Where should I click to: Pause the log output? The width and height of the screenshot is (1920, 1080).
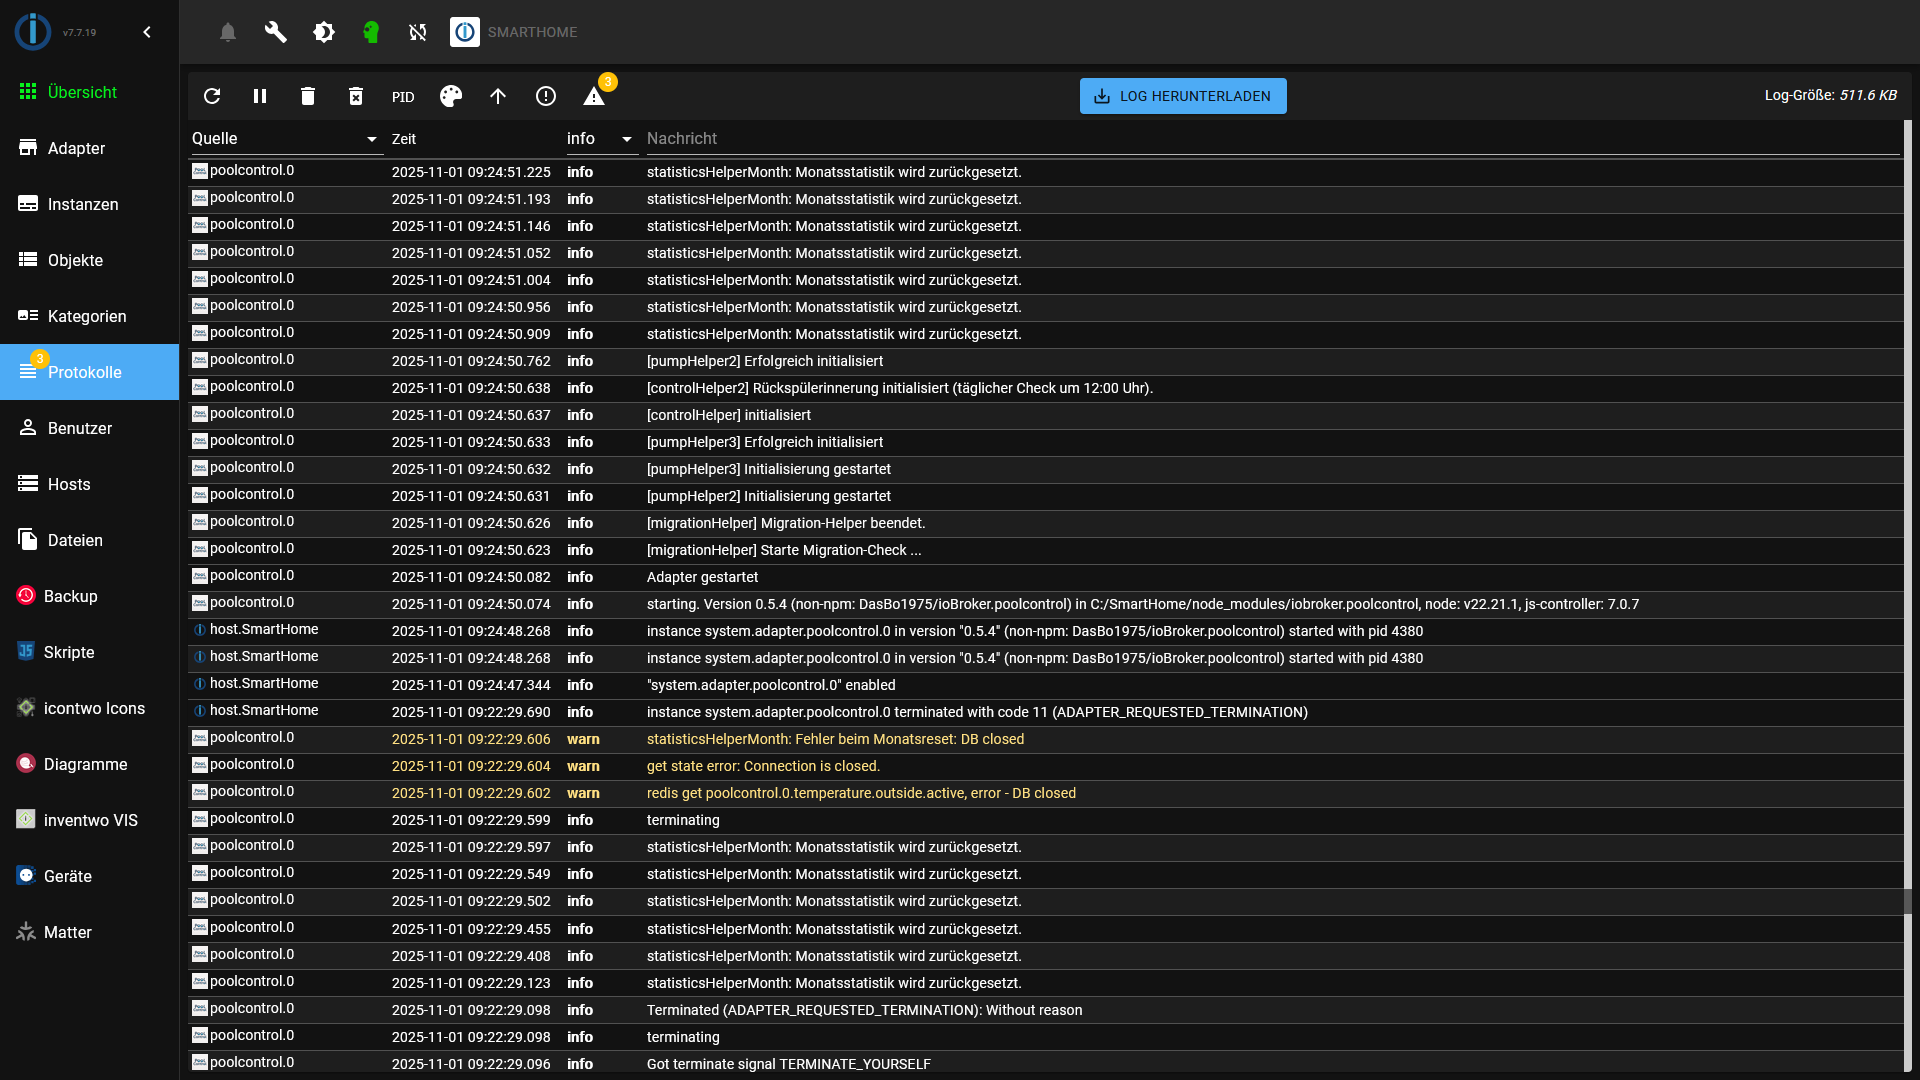click(260, 96)
